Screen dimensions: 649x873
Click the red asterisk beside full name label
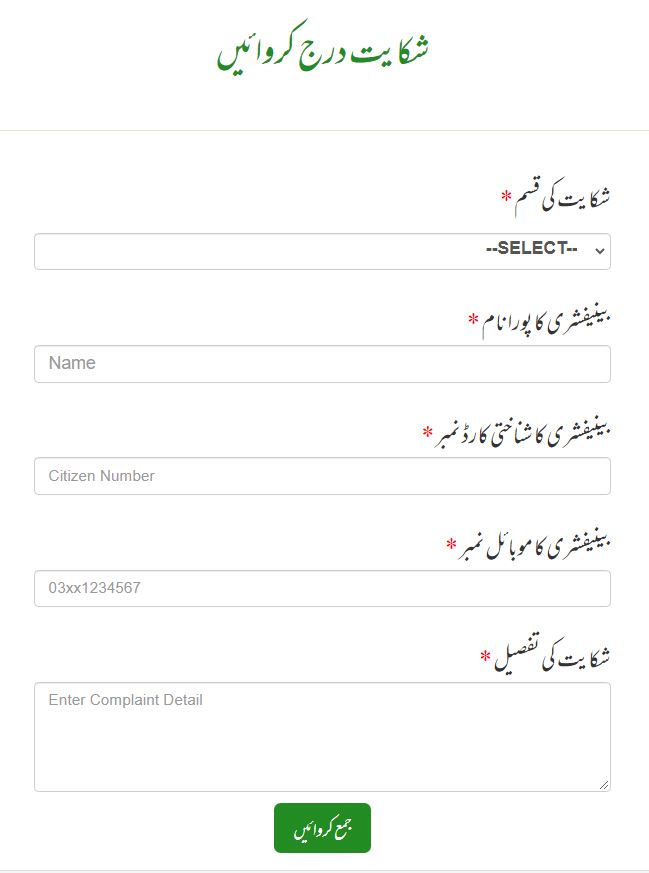tap(474, 319)
